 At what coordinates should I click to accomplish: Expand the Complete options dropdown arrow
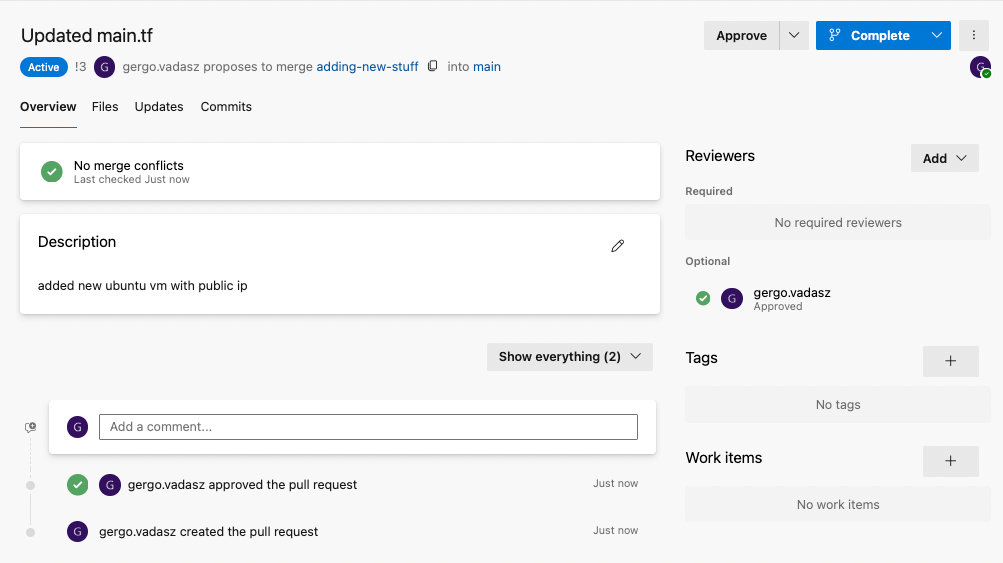(936, 35)
